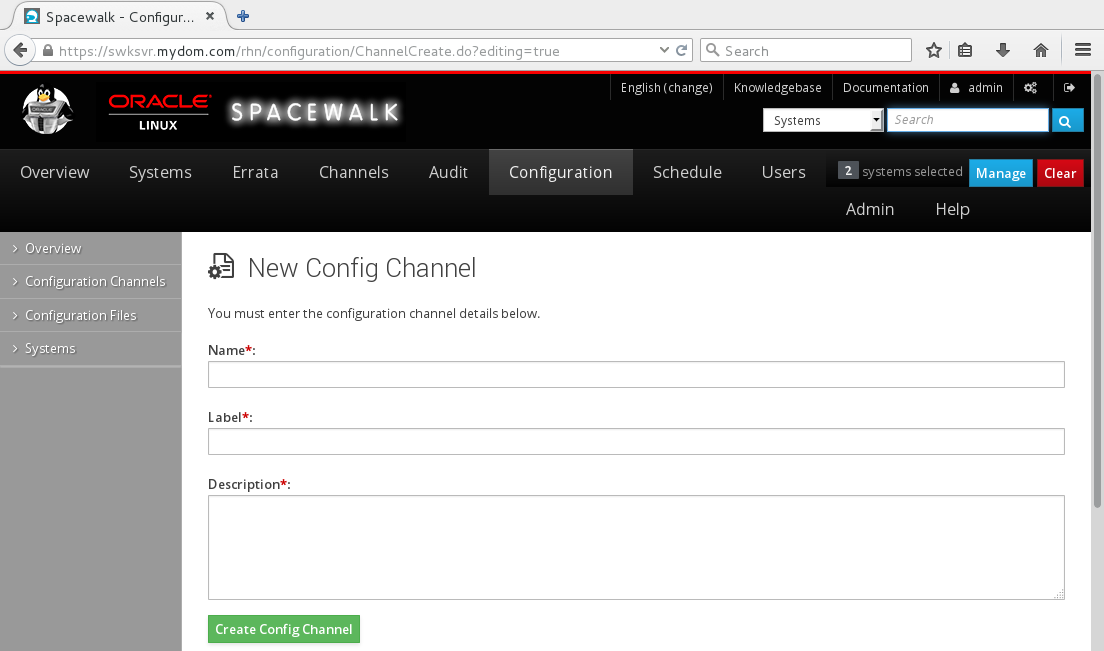Click the red Clear button
The height and width of the screenshot is (651, 1104).
pyautogui.click(x=1060, y=173)
